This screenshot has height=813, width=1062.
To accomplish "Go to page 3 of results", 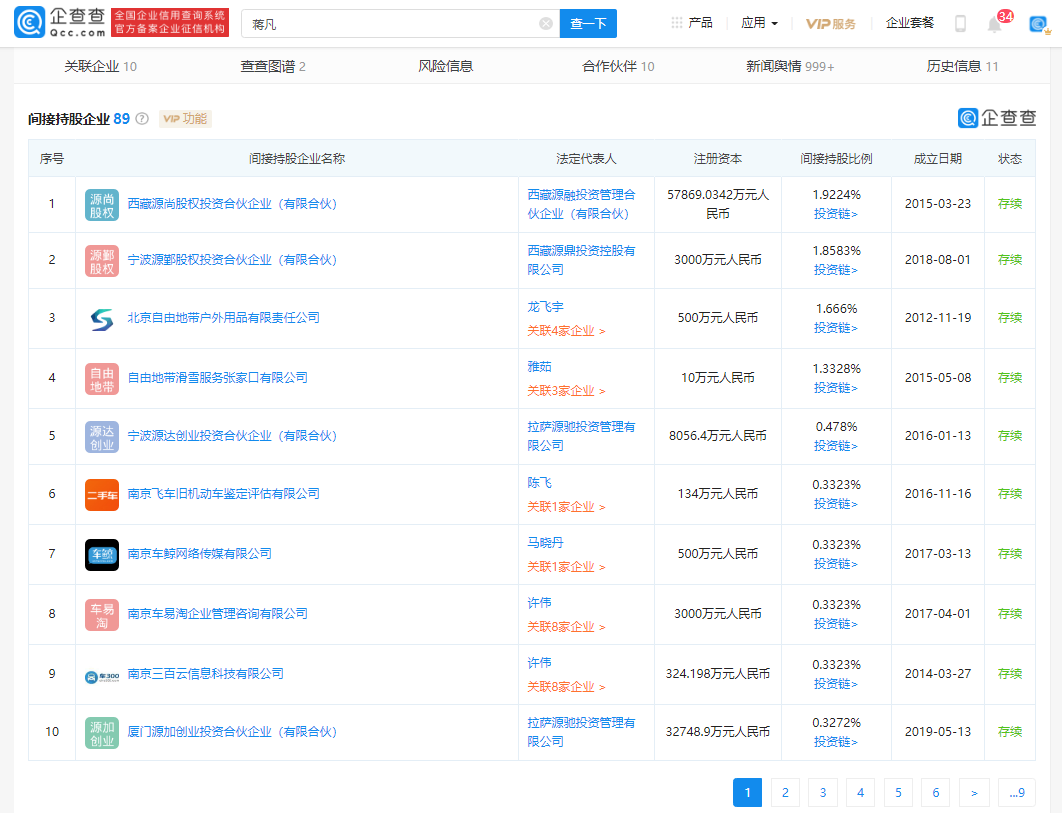I will [x=823, y=793].
